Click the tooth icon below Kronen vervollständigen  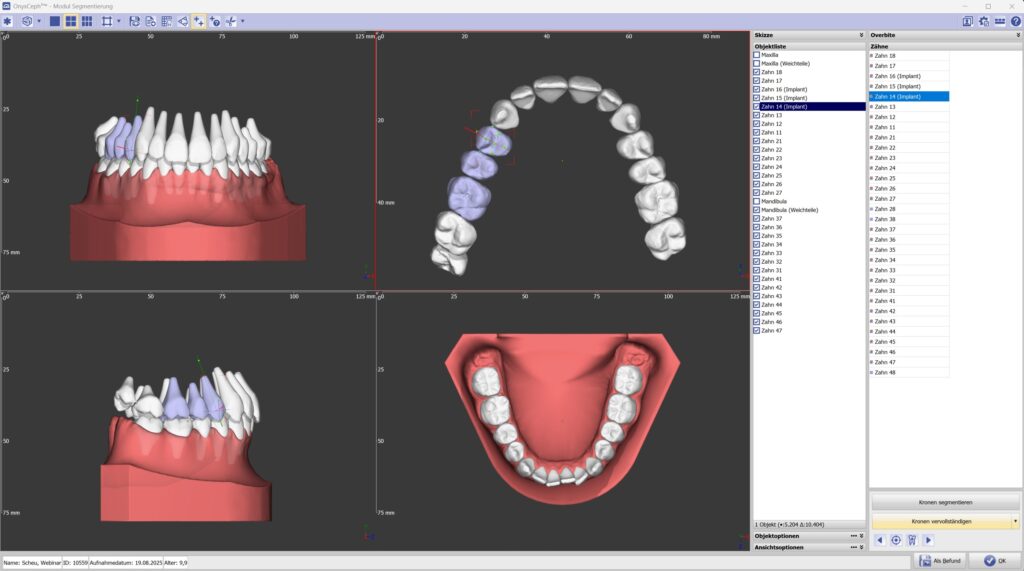(912, 540)
